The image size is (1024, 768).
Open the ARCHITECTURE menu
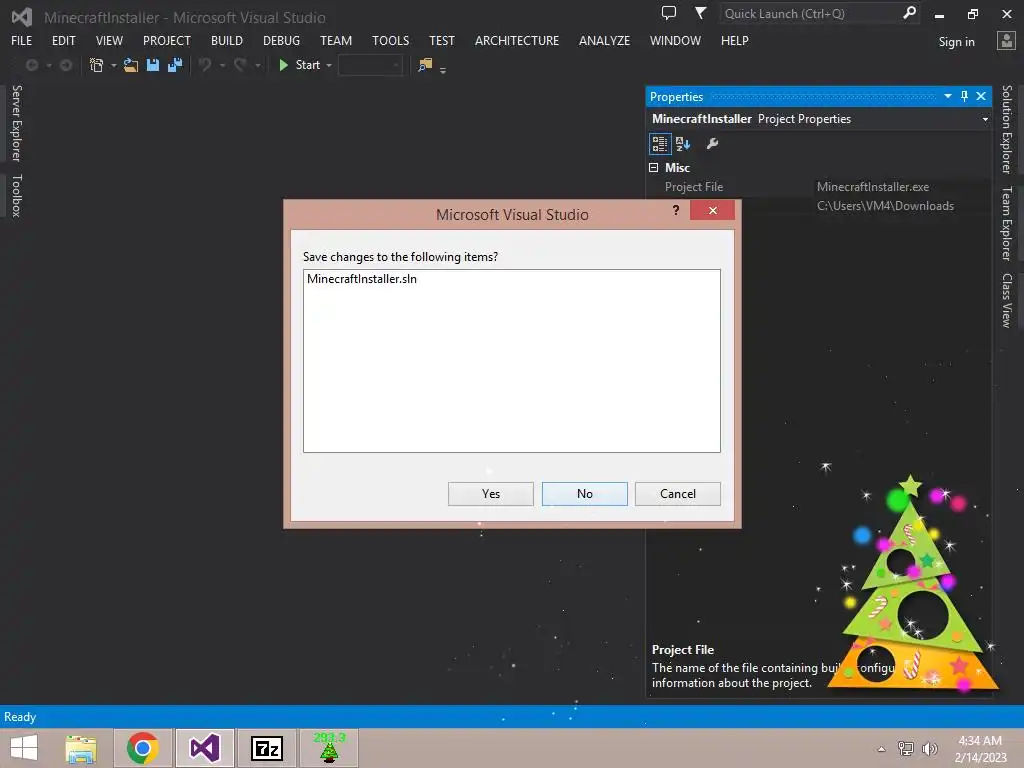coord(517,40)
